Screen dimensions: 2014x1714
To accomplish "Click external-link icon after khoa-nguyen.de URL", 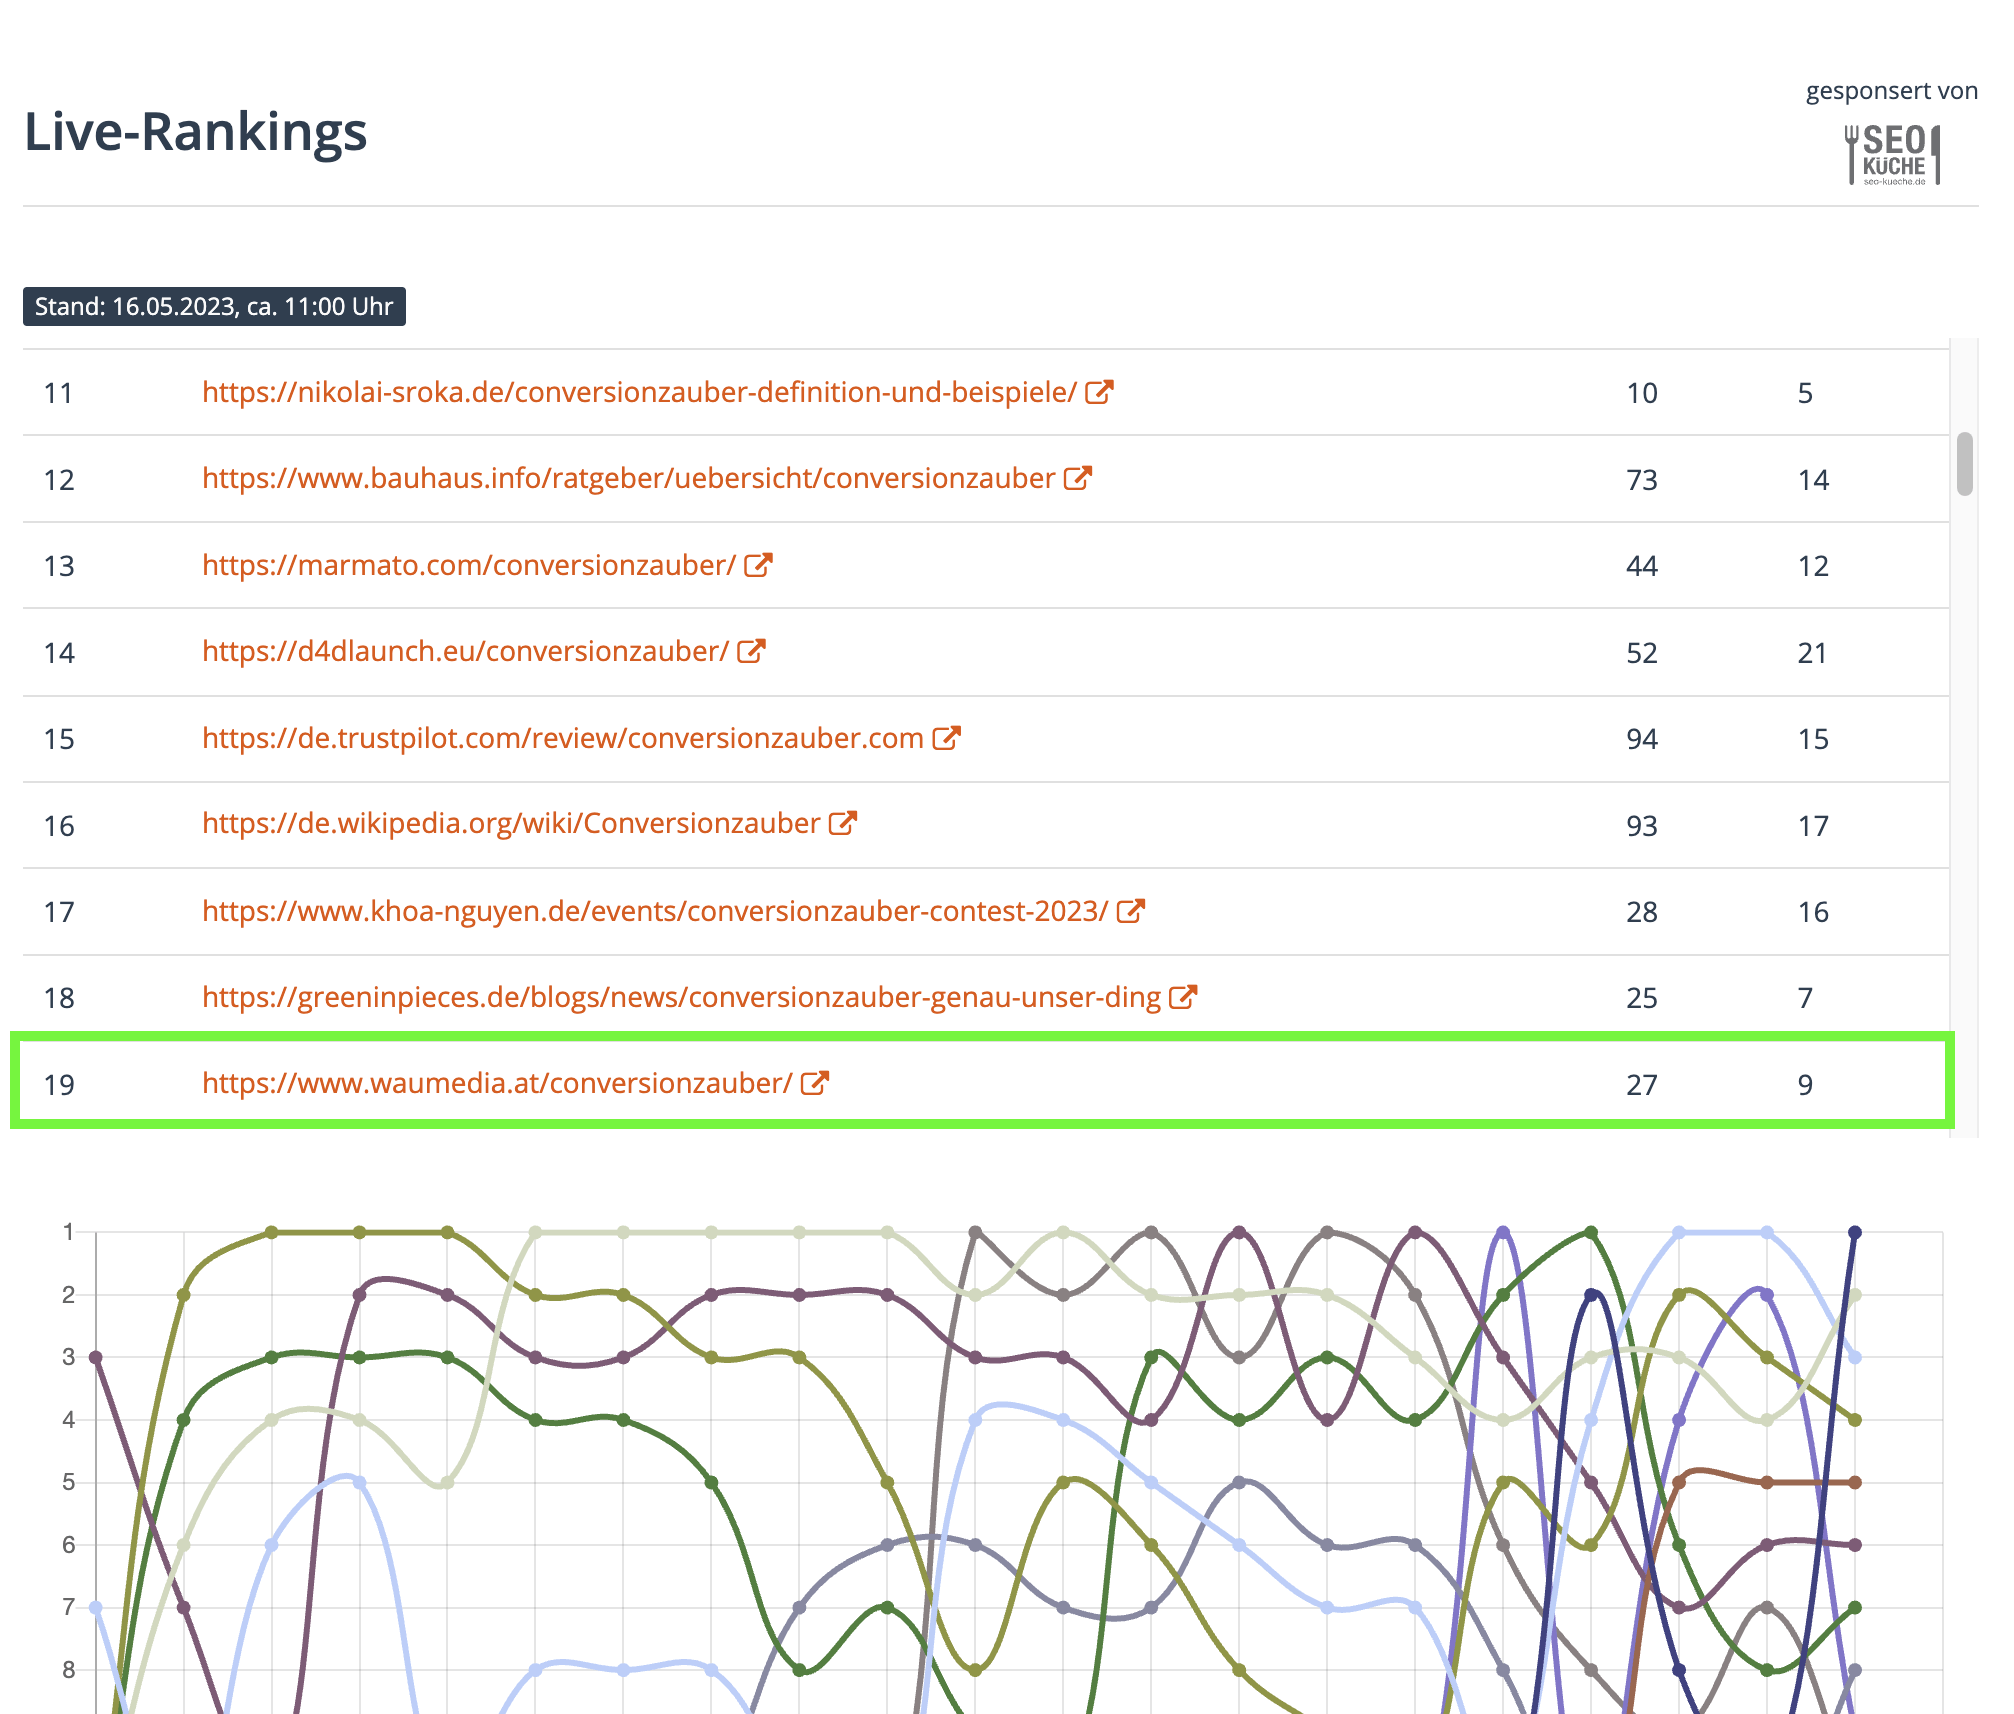I will click(1130, 911).
